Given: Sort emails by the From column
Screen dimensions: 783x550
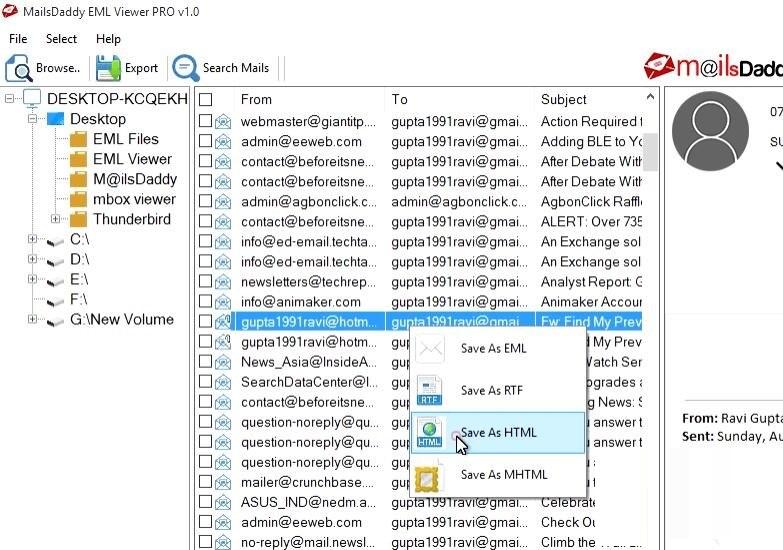Looking at the screenshot, I should [256, 99].
